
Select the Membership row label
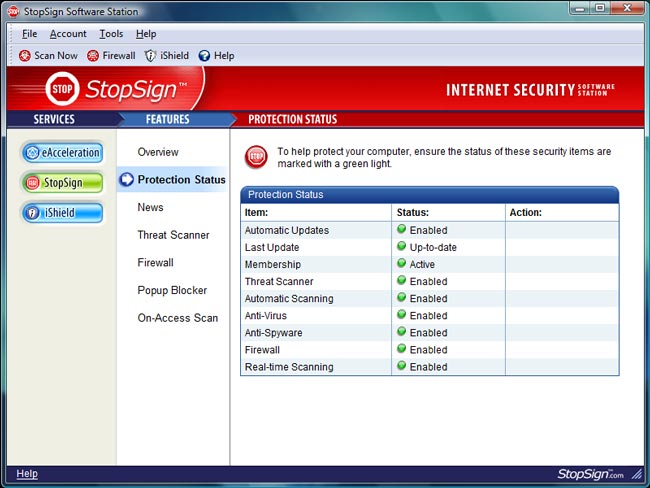[x=273, y=265]
